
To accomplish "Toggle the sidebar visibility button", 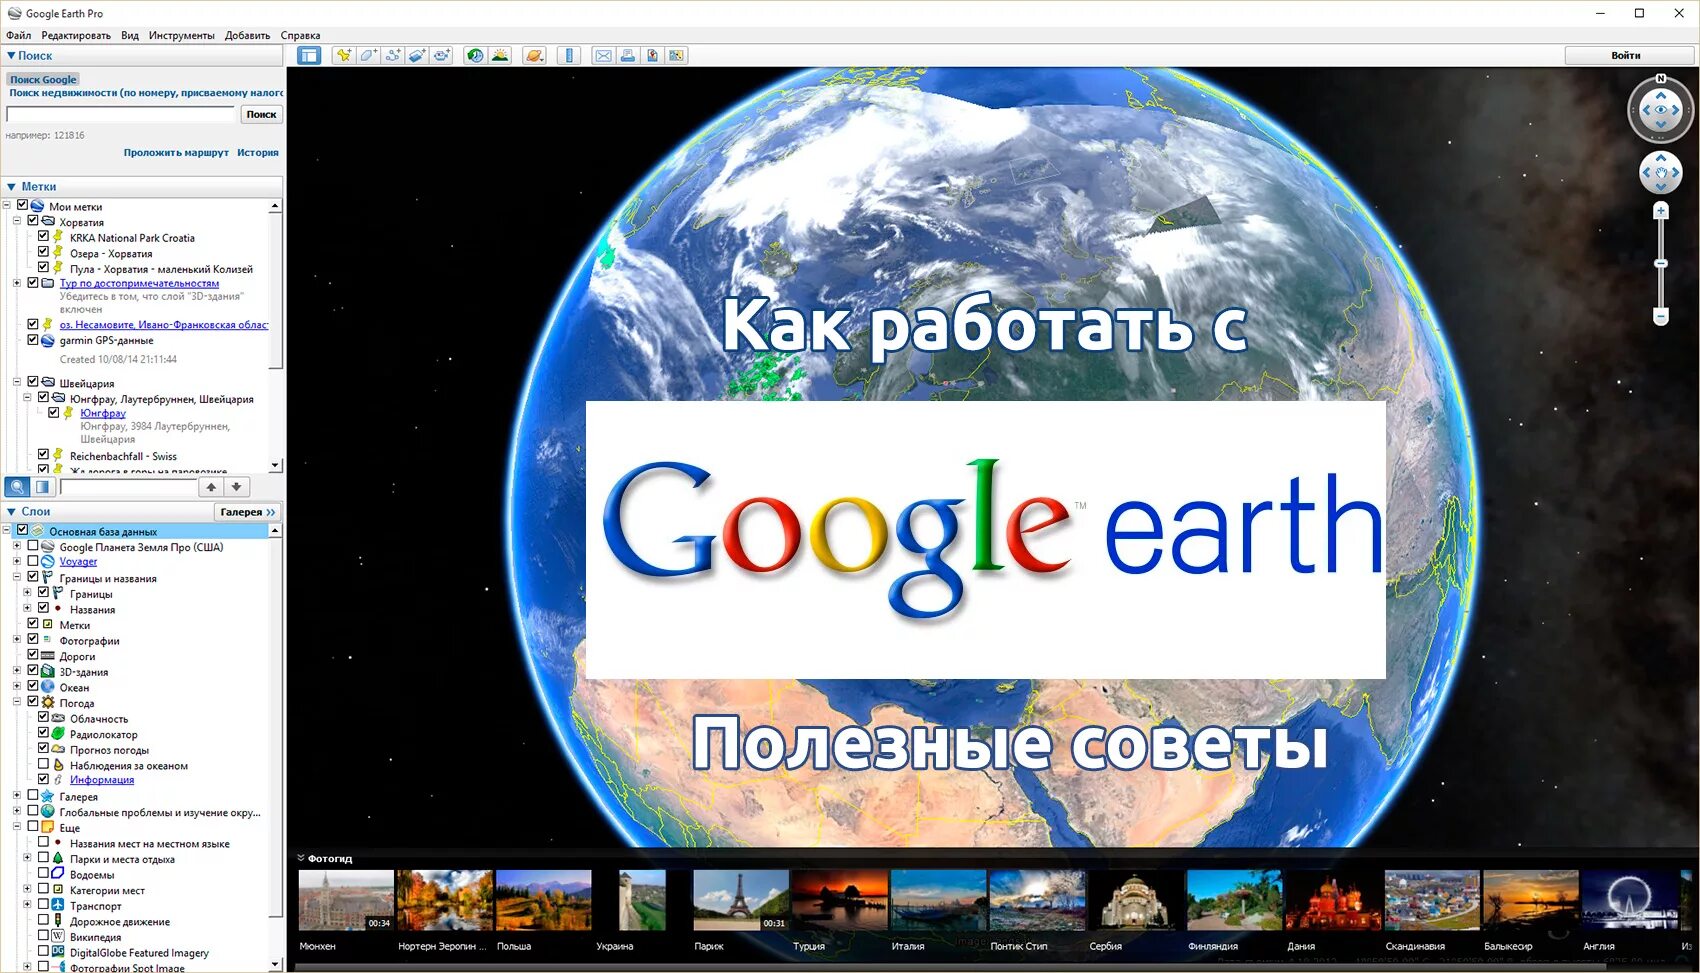I will [x=309, y=56].
